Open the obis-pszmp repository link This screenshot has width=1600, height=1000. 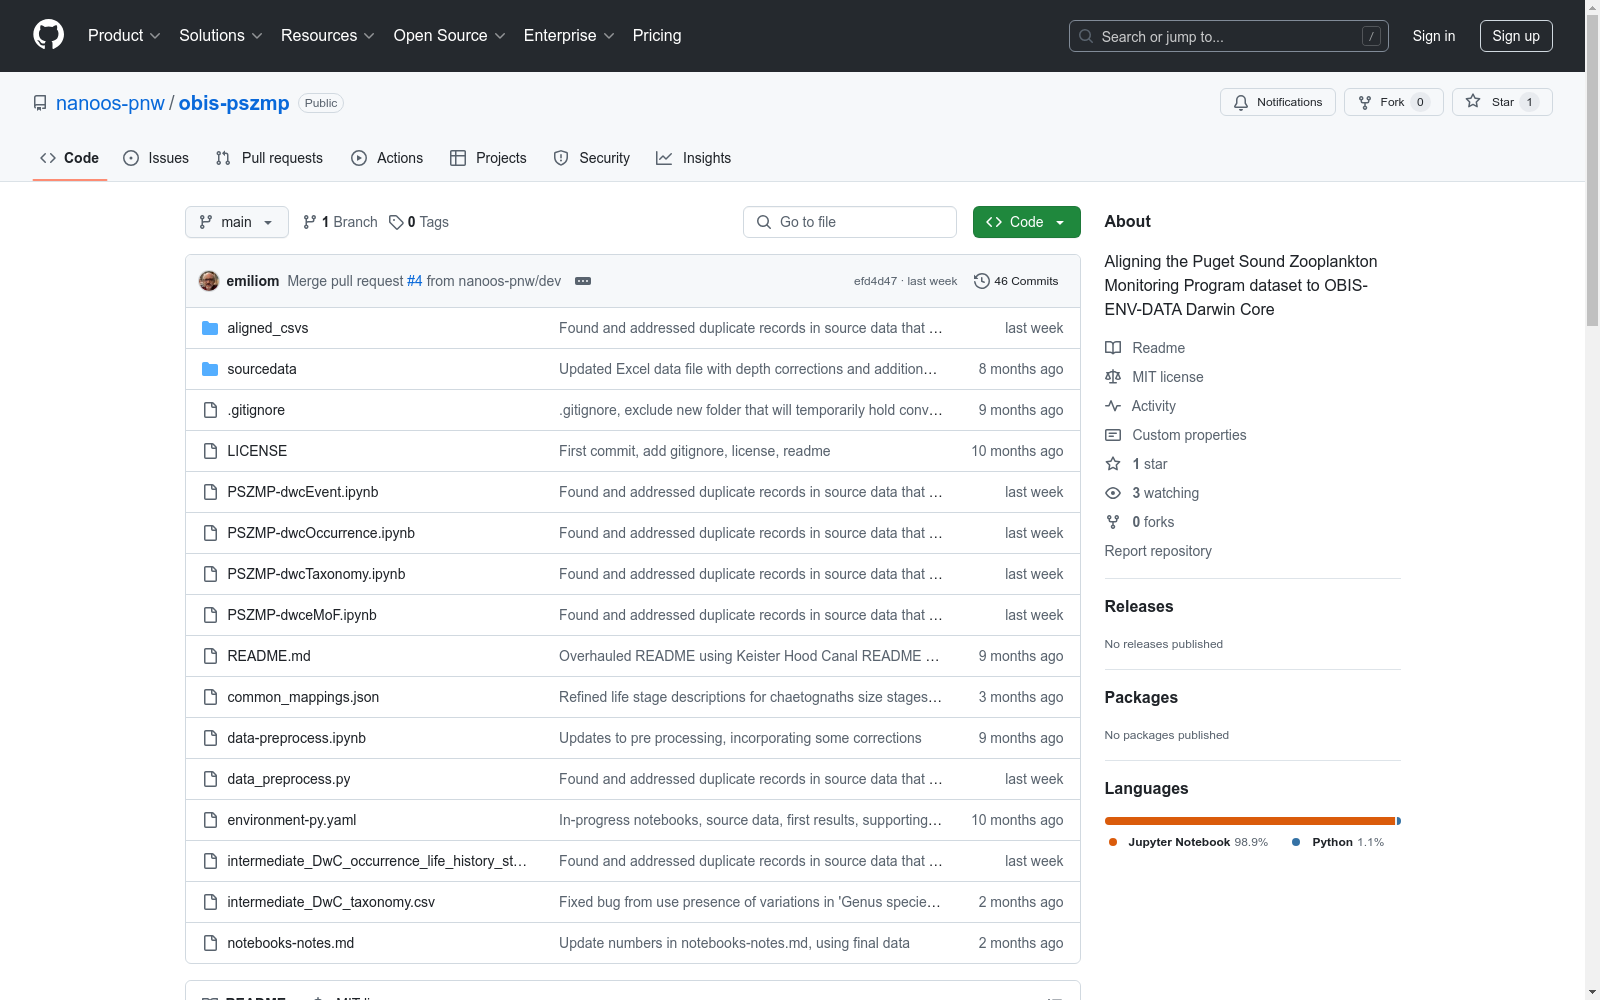(x=234, y=103)
